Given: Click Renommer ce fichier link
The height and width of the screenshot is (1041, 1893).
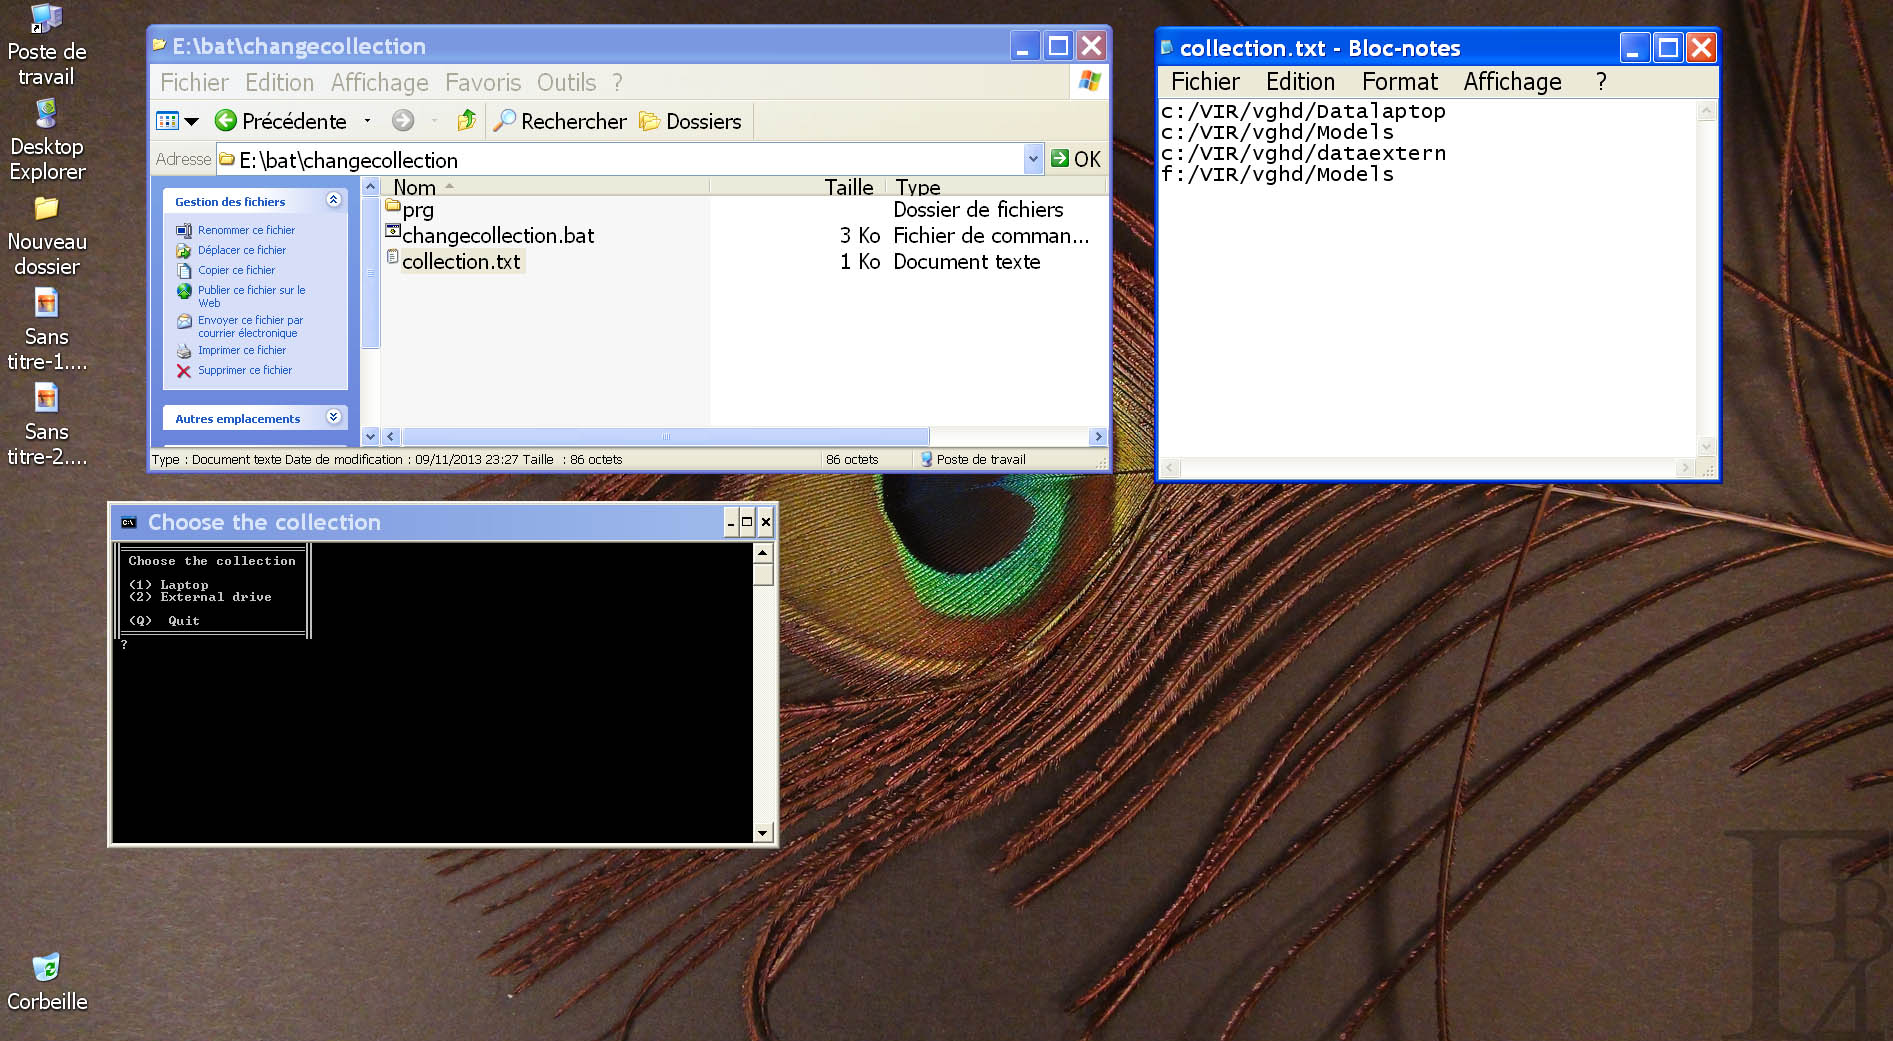Looking at the screenshot, I should (x=246, y=230).
